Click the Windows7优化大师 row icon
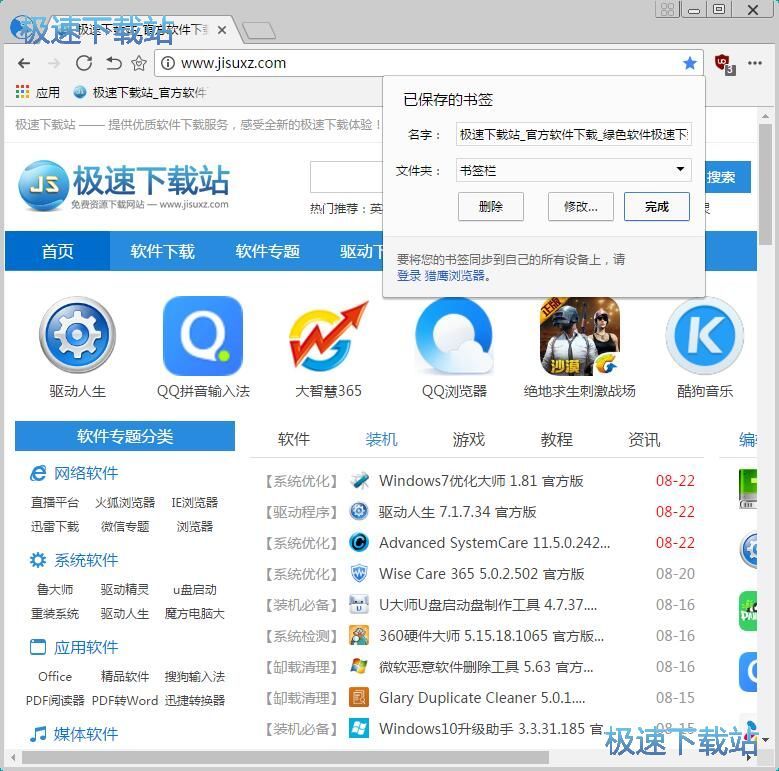 point(359,480)
